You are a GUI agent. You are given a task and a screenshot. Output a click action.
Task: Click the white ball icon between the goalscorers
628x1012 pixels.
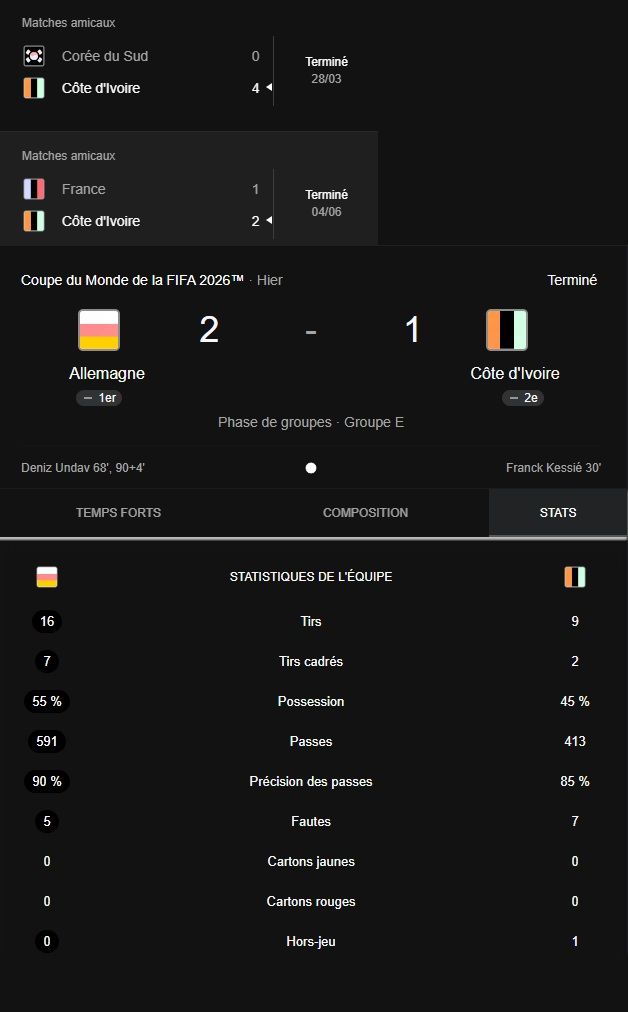point(311,468)
